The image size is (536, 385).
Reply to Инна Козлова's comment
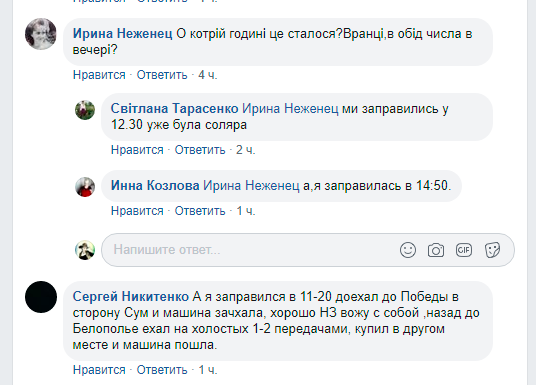pyautogui.click(x=200, y=211)
